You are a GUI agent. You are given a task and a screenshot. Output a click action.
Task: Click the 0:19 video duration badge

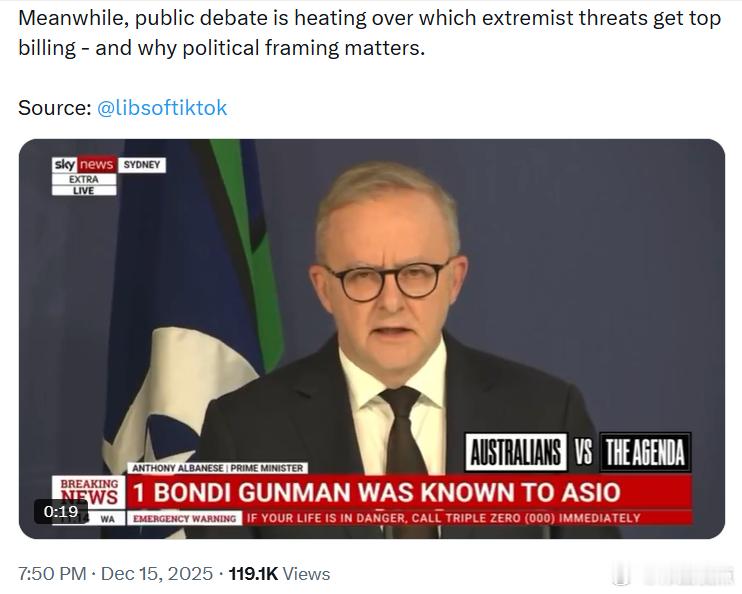[61, 511]
